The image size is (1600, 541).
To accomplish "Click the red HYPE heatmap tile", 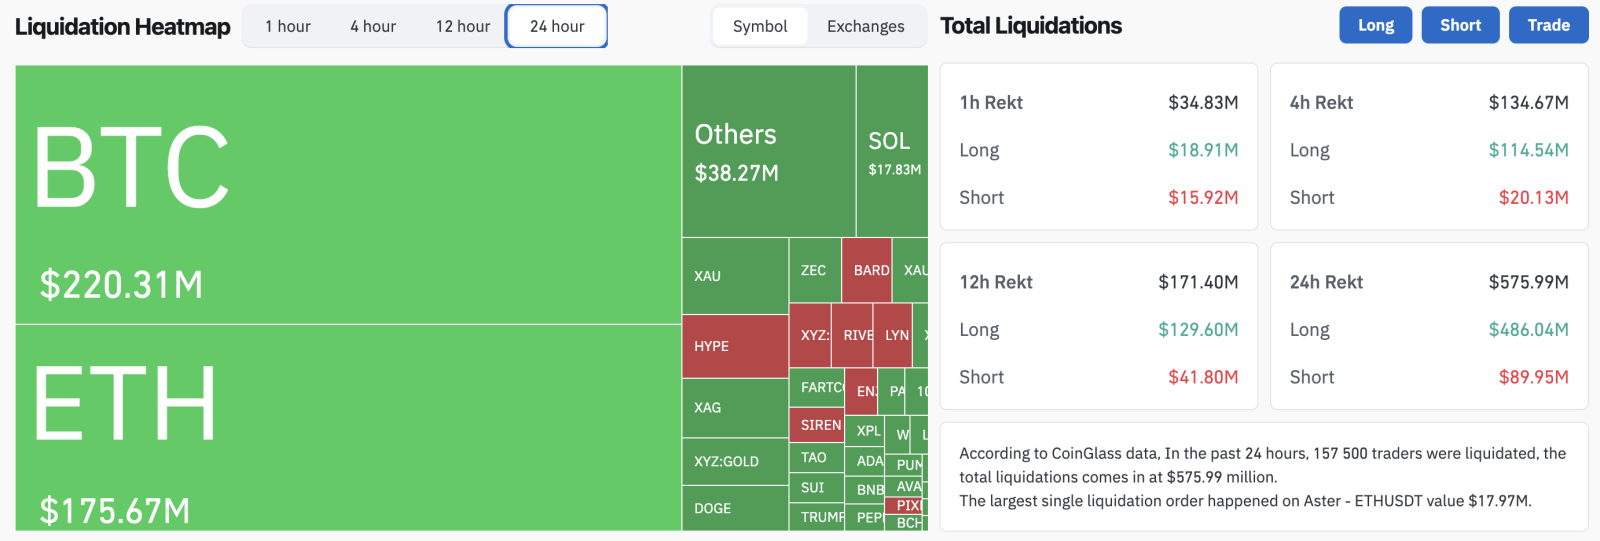I will point(735,346).
